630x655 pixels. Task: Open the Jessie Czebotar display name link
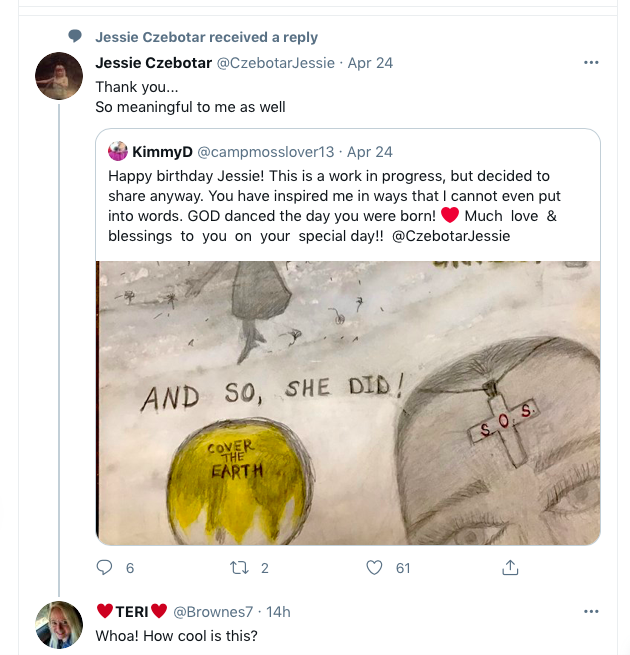tap(154, 63)
